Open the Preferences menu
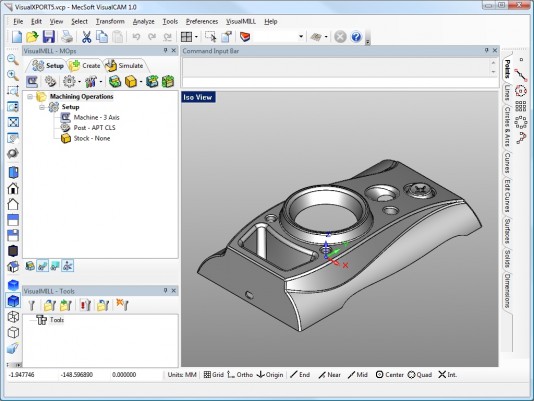Screen dimensions: 534x401 pos(202,21)
